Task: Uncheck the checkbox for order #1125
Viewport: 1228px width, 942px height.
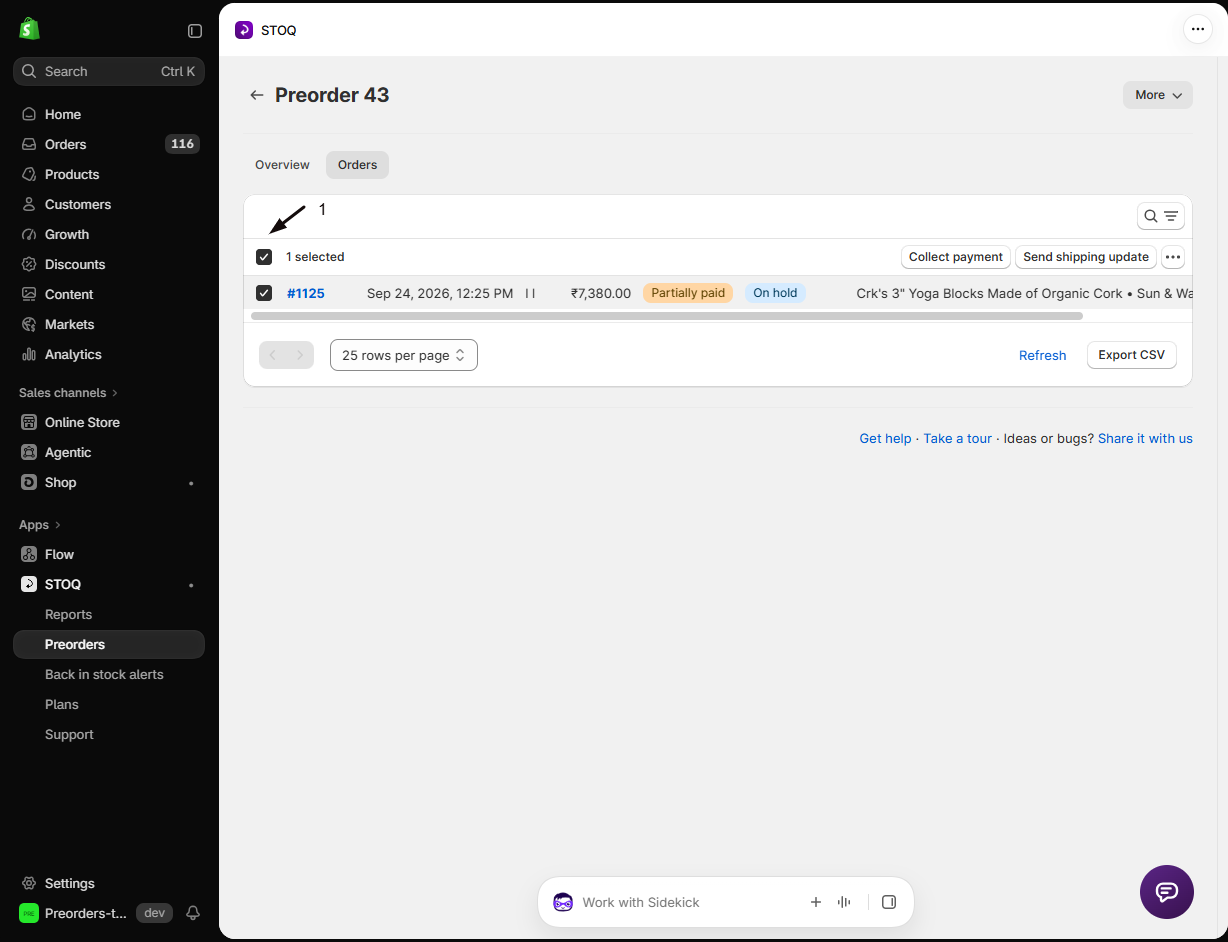Action: pos(264,293)
